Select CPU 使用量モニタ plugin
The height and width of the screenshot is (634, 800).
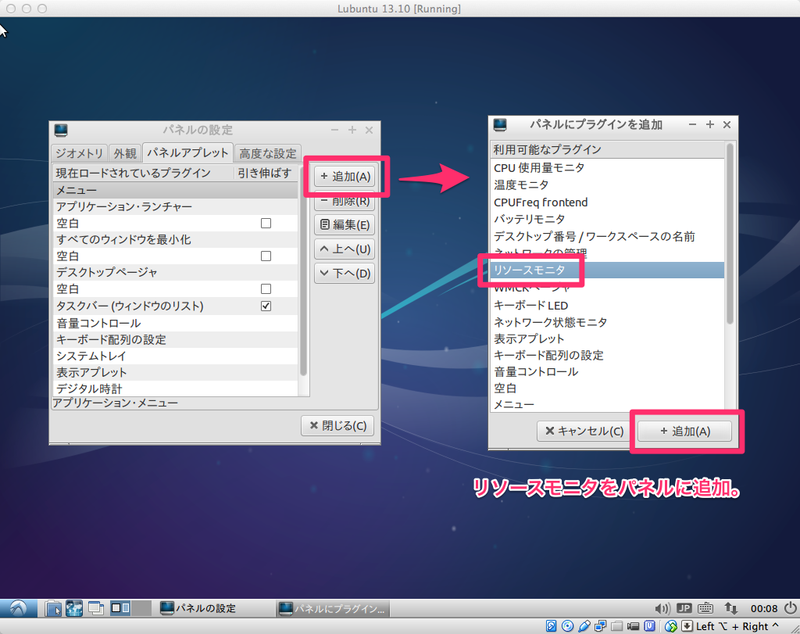coord(607,167)
